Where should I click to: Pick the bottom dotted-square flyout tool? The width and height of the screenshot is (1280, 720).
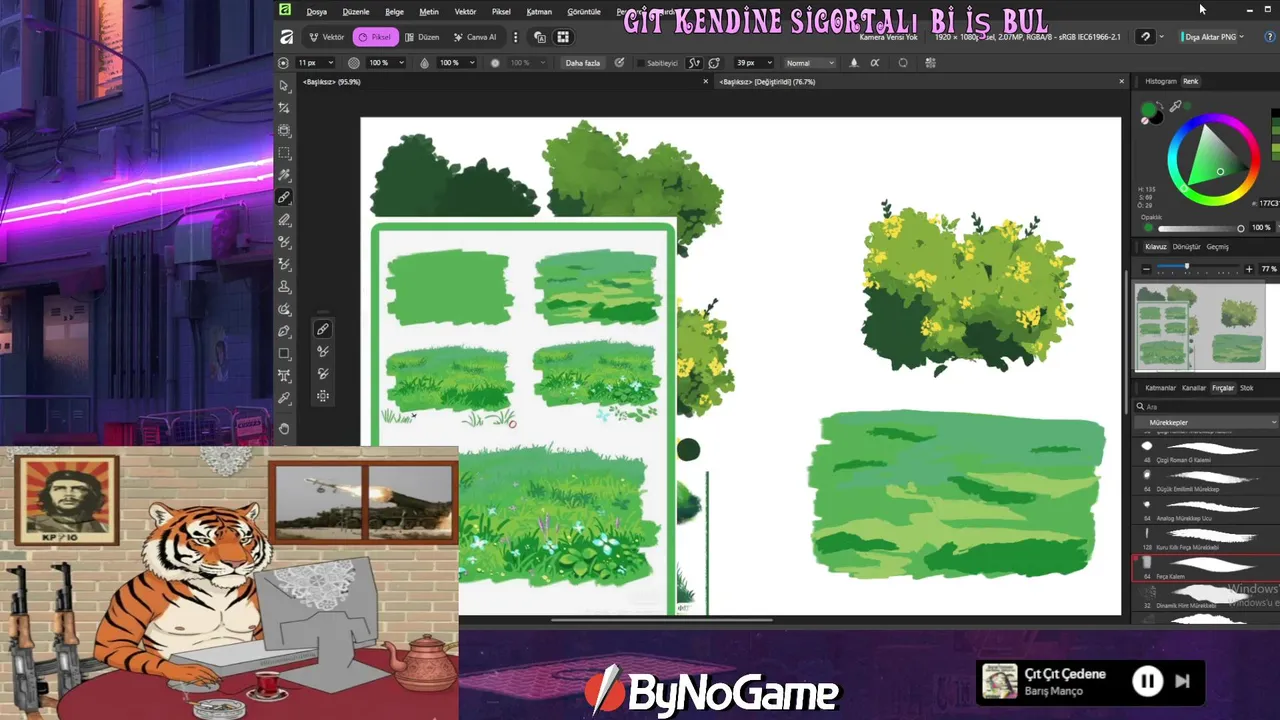tap(323, 396)
